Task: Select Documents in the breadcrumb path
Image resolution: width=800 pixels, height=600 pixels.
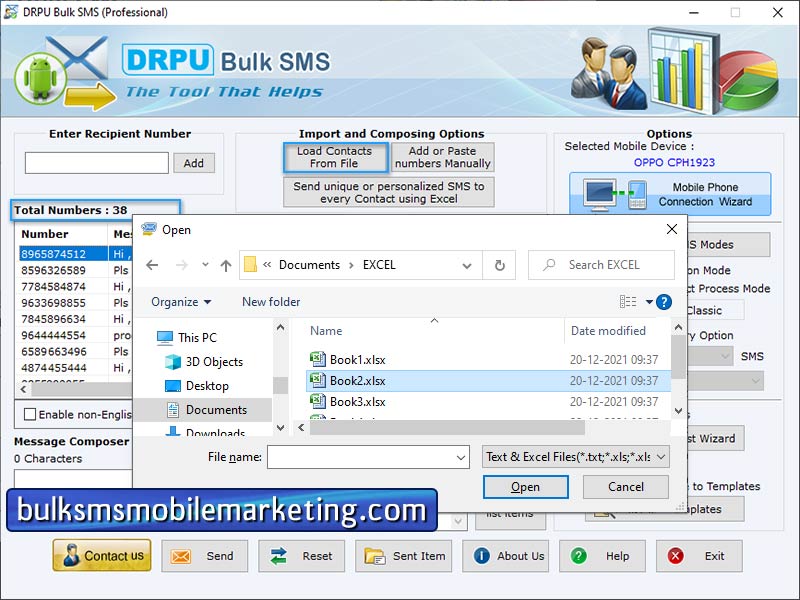Action: 312,265
